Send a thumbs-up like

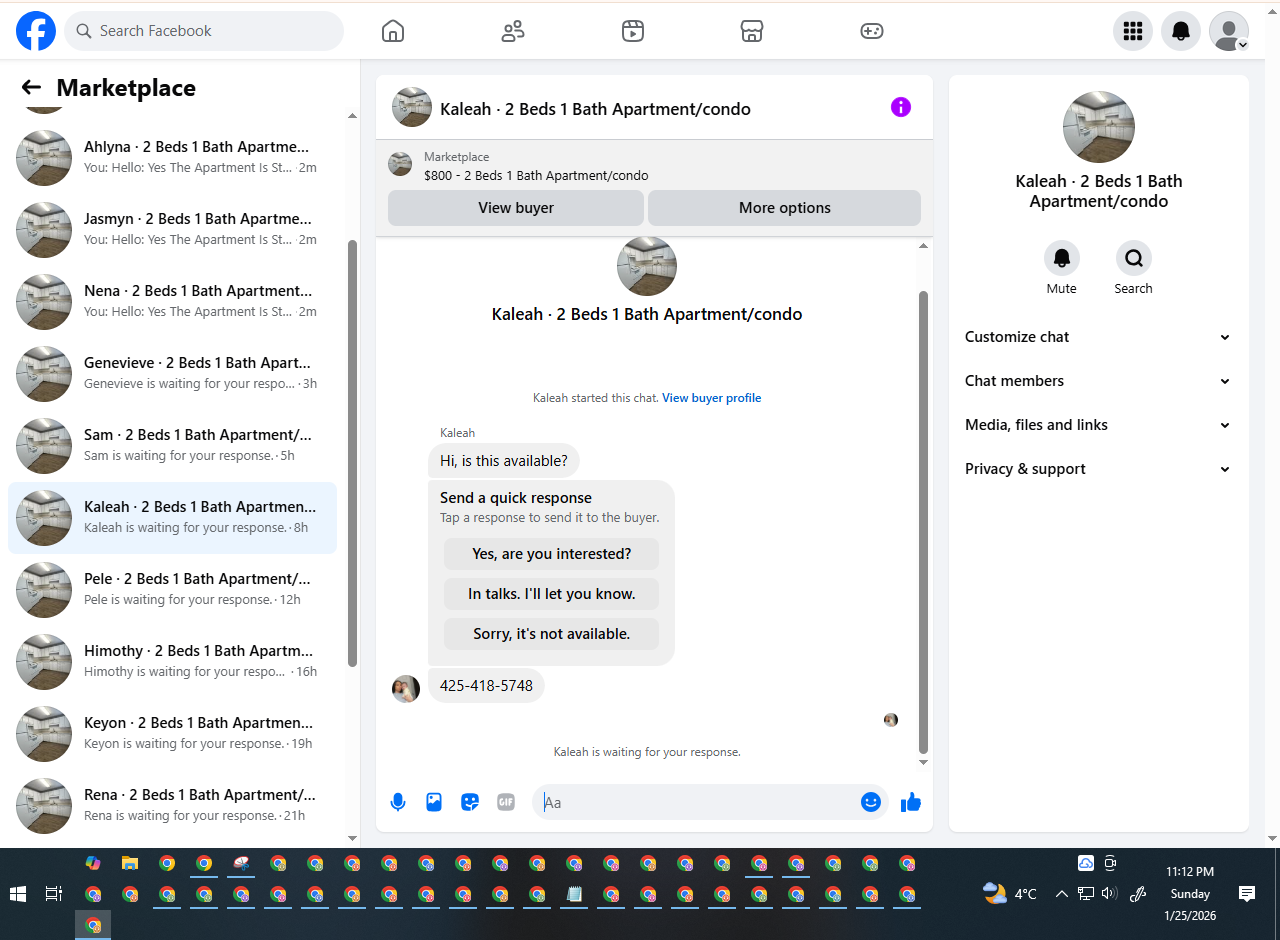pos(911,802)
